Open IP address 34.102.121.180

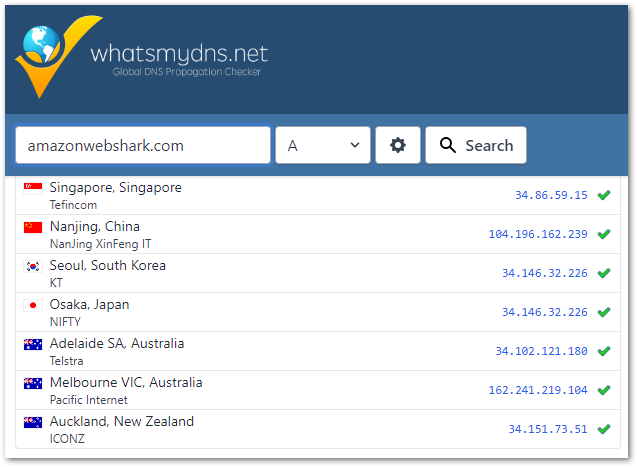pos(542,351)
